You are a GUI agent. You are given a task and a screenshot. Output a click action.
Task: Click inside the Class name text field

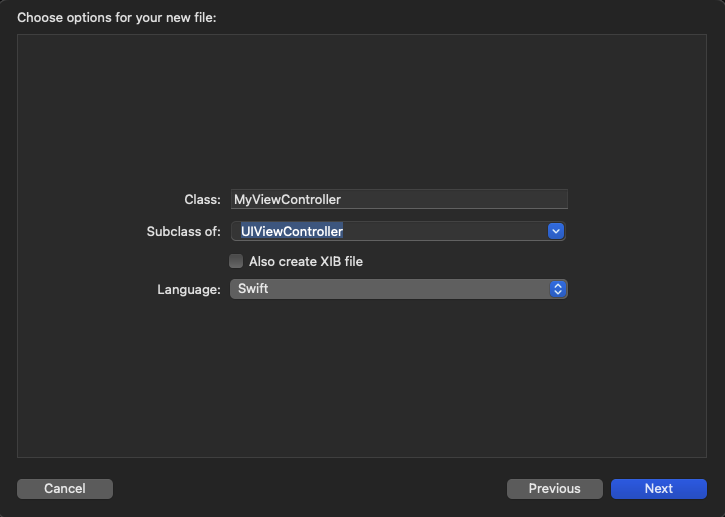pyautogui.click(x=399, y=199)
